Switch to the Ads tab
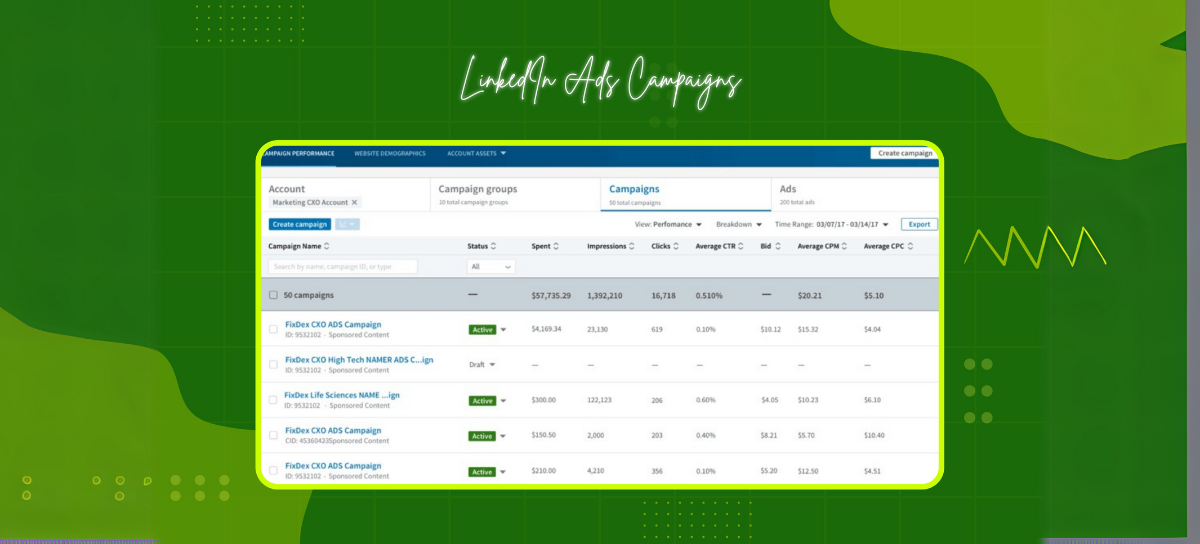1200x544 pixels. point(856,194)
